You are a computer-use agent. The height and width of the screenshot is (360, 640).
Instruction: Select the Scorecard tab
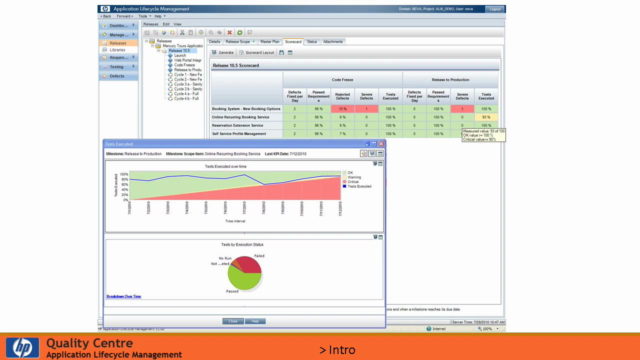click(x=293, y=42)
